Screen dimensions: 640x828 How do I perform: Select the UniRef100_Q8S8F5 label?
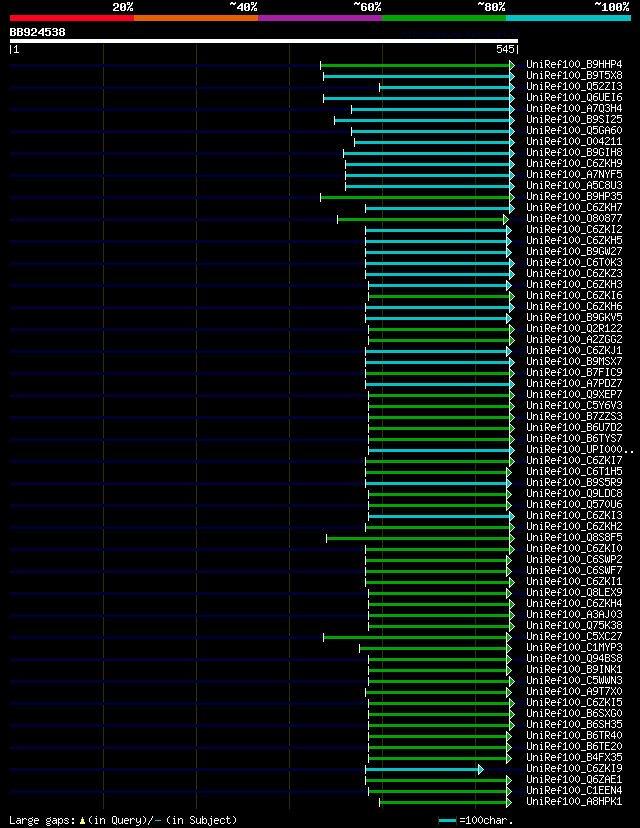(574, 538)
